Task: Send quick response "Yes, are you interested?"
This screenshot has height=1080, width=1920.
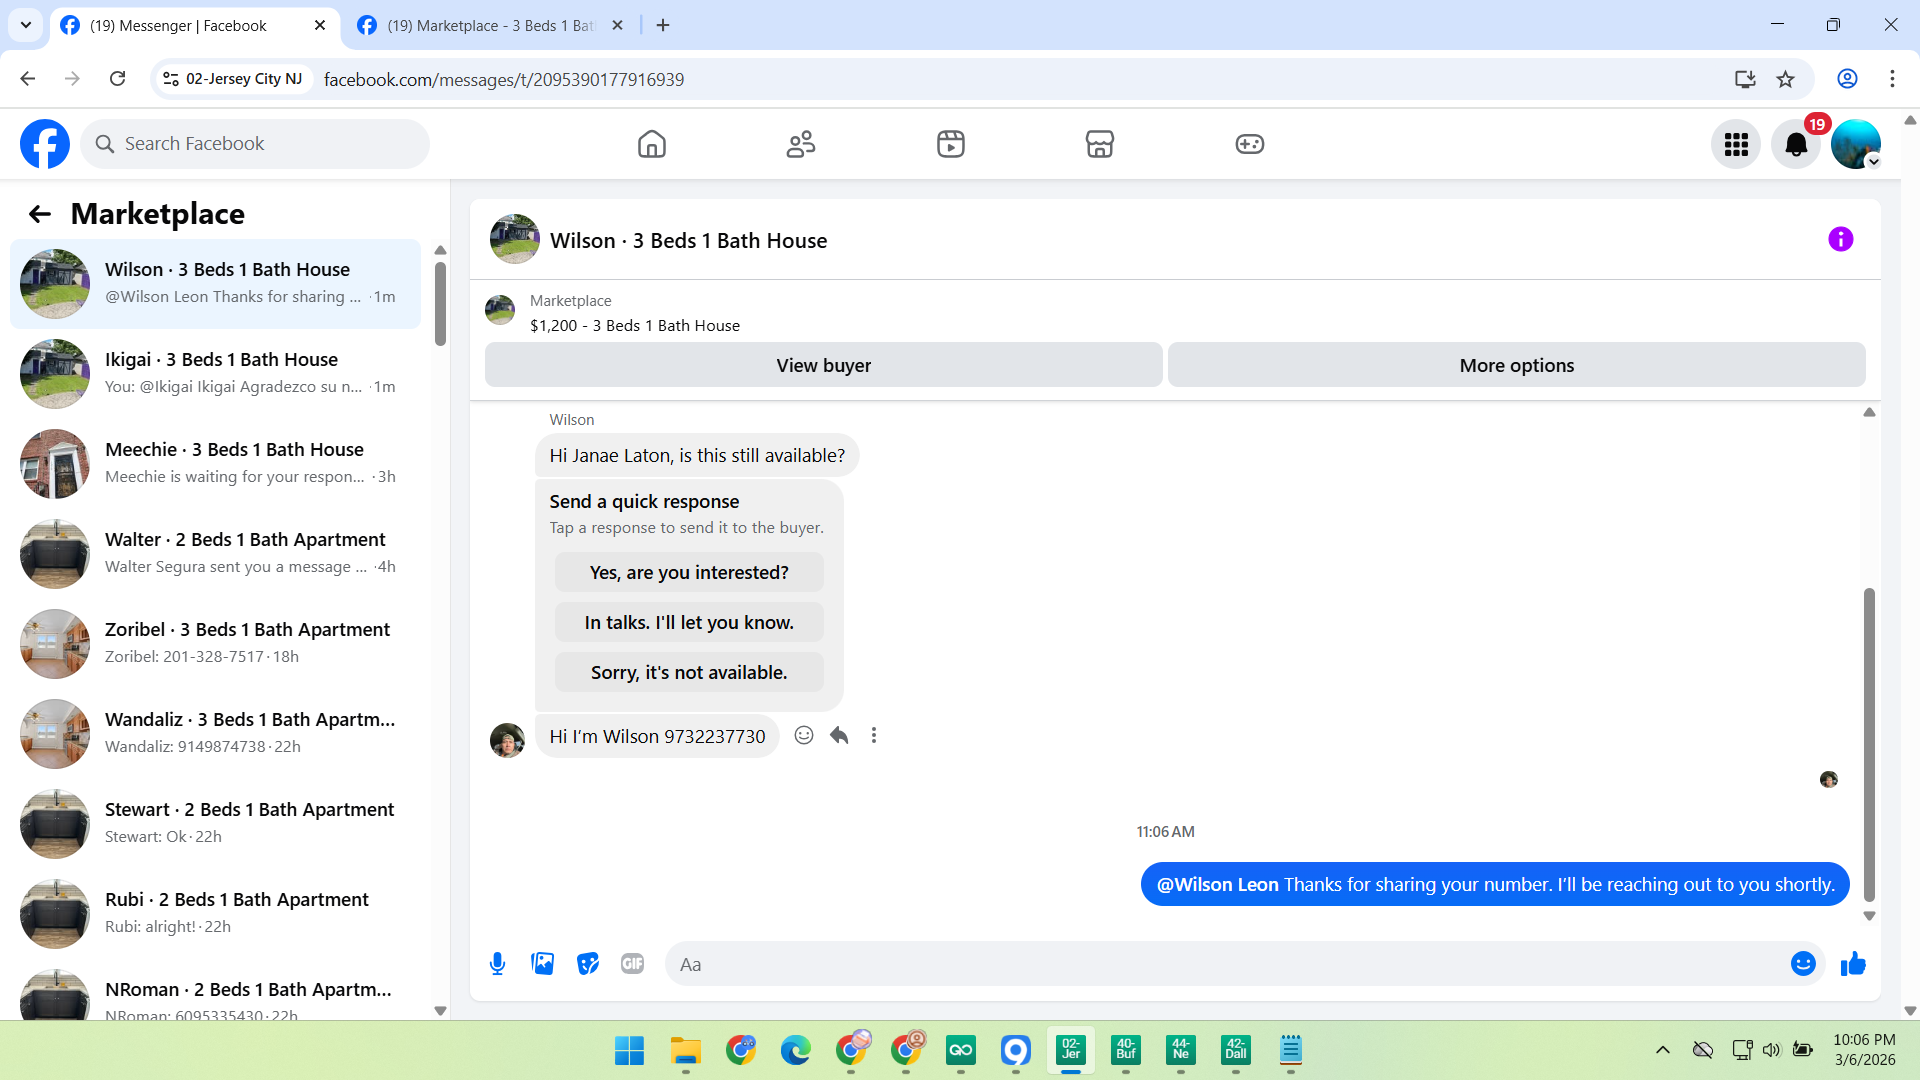Action: point(689,573)
